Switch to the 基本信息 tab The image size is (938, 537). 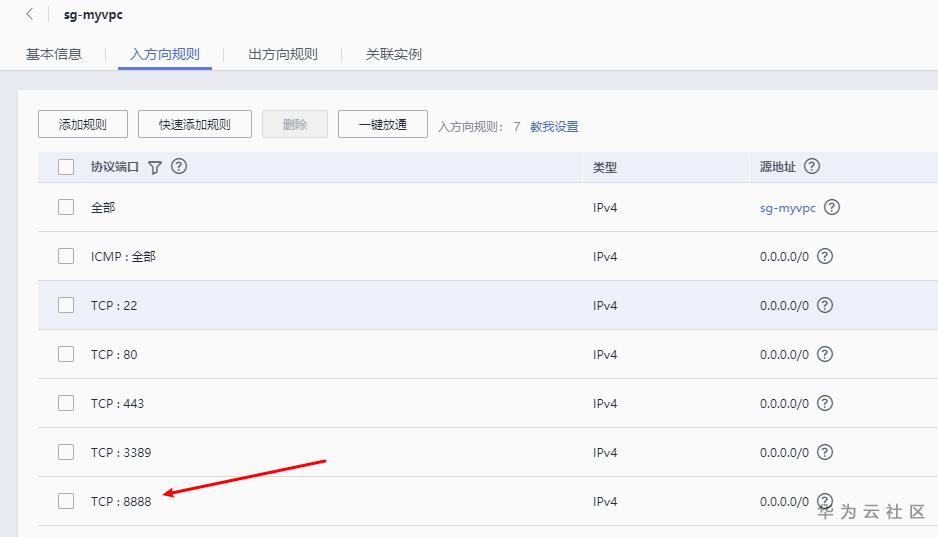(x=54, y=54)
